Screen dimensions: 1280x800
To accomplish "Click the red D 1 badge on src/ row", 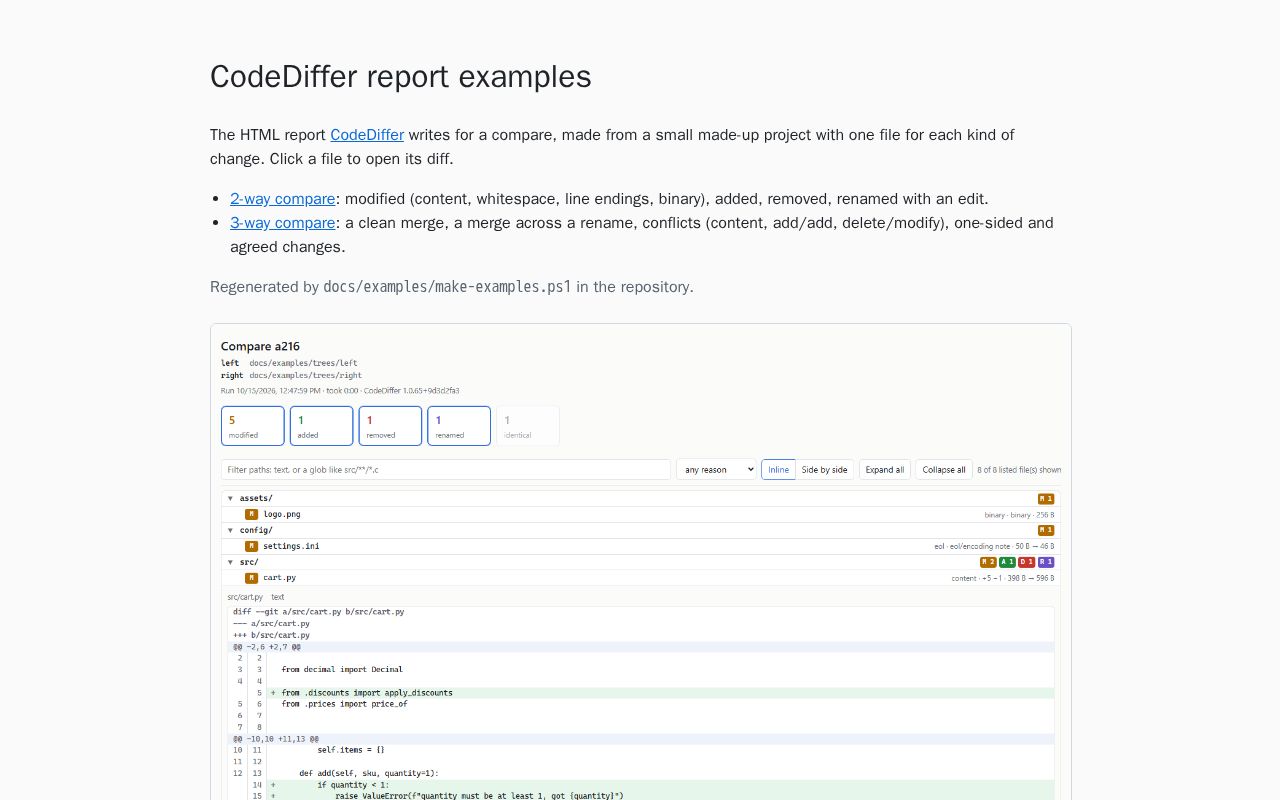I will click(x=1026, y=562).
